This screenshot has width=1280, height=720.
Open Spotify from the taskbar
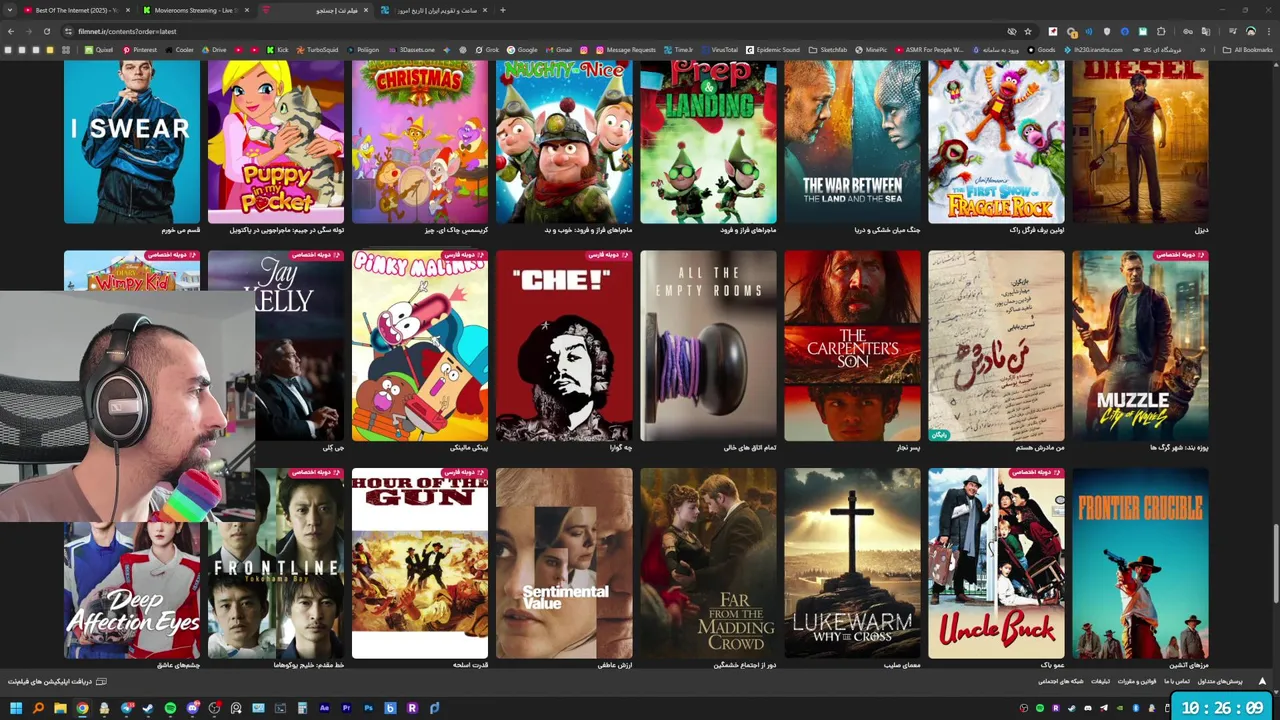pos(170,708)
